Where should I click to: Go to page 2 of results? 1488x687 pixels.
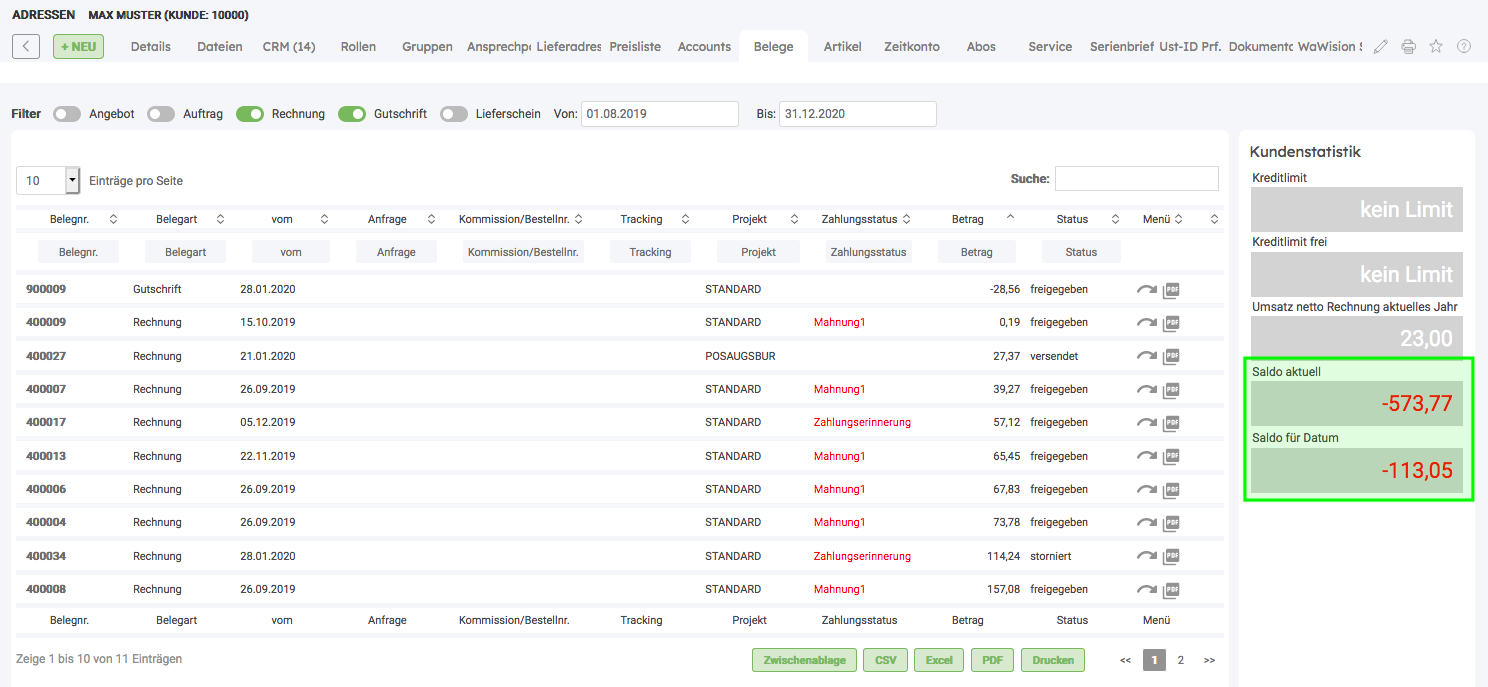tap(1180, 660)
